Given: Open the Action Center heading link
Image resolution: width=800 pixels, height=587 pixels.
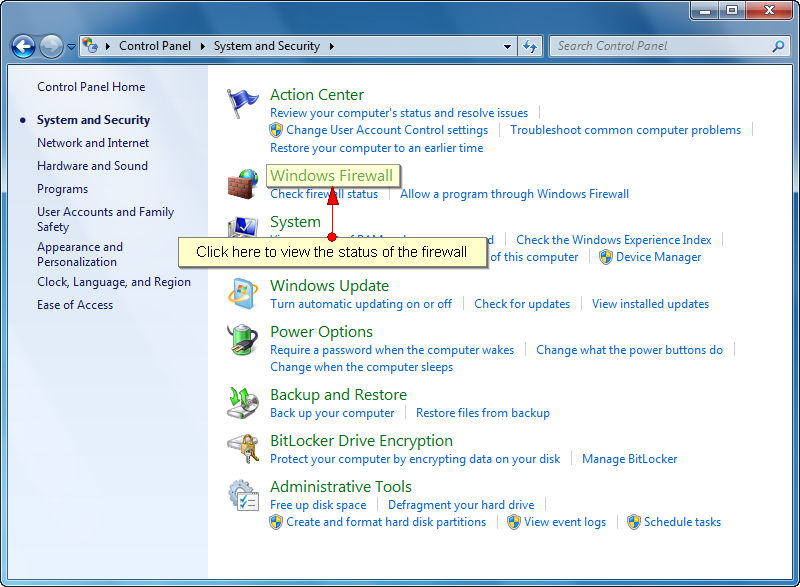Looking at the screenshot, I should click(x=317, y=95).
